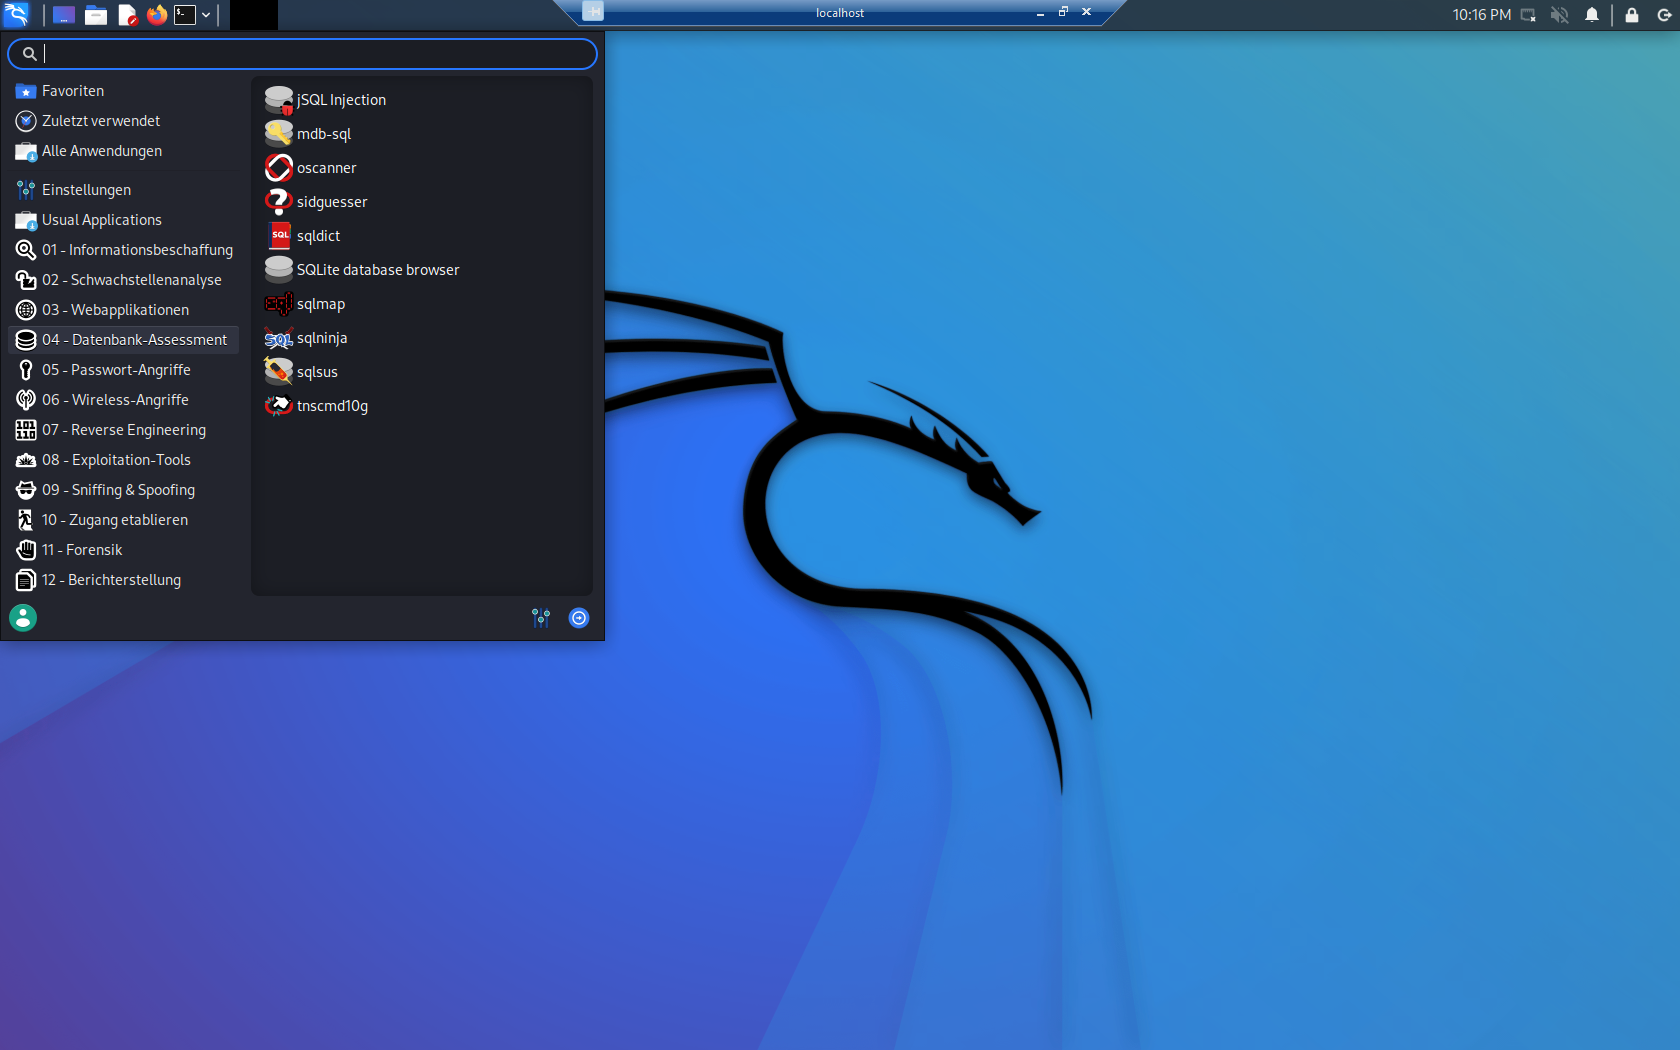This screenshot has width=1680, height=1050.
Task: Open 07 - Reverse Engineering category
Action: click(x=124, y=430)
